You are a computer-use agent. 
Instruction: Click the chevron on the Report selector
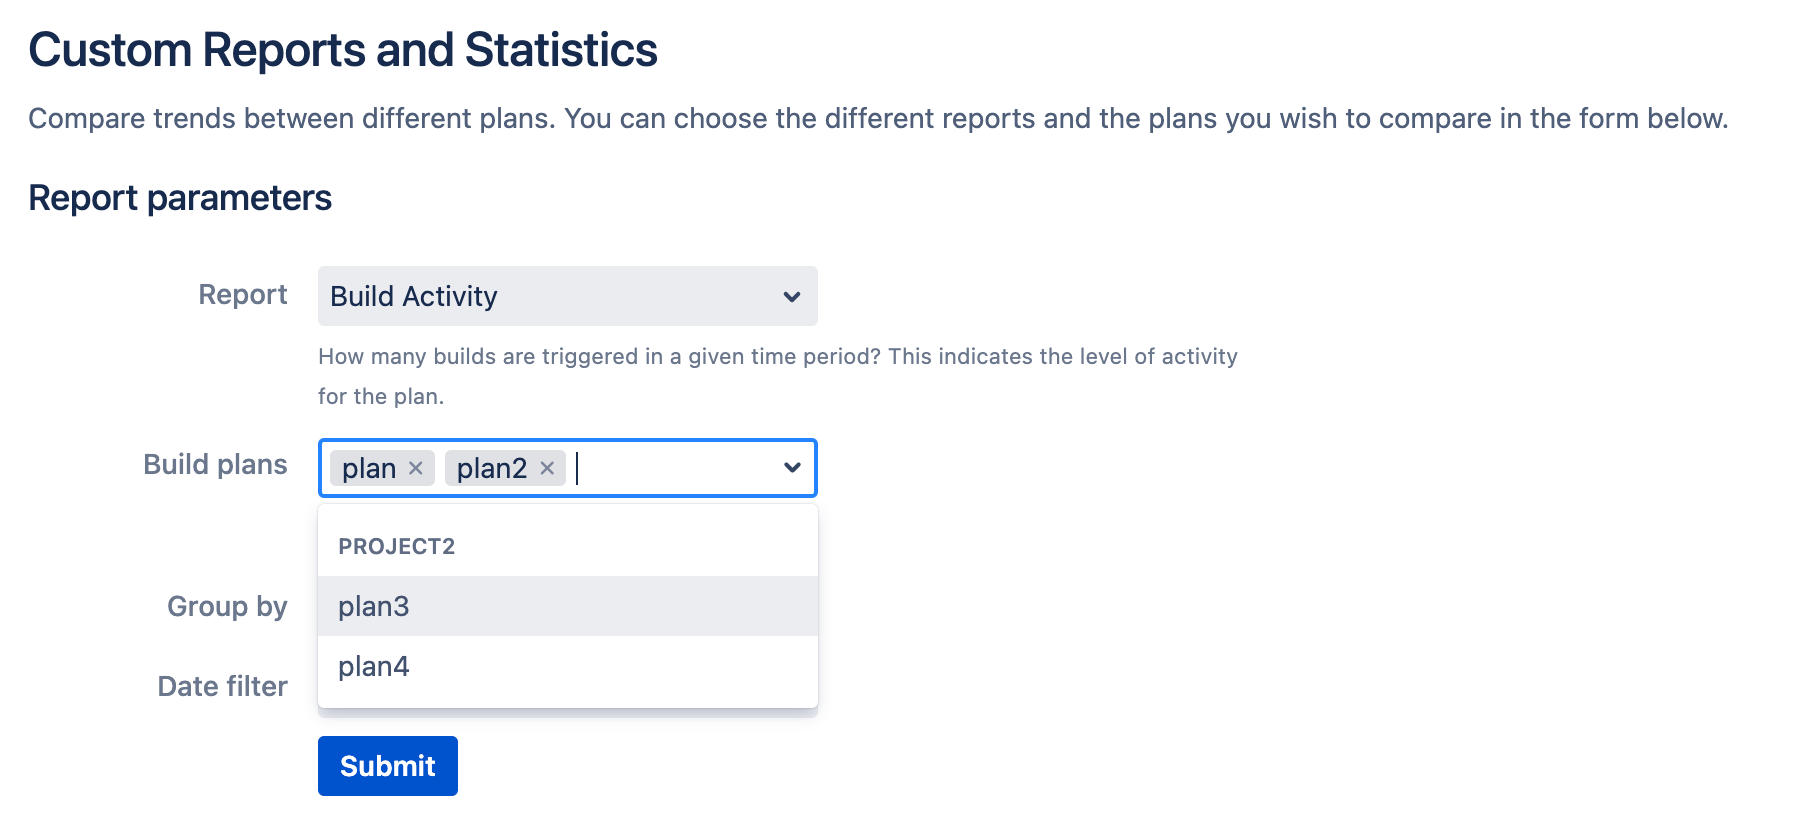(791, 296)
